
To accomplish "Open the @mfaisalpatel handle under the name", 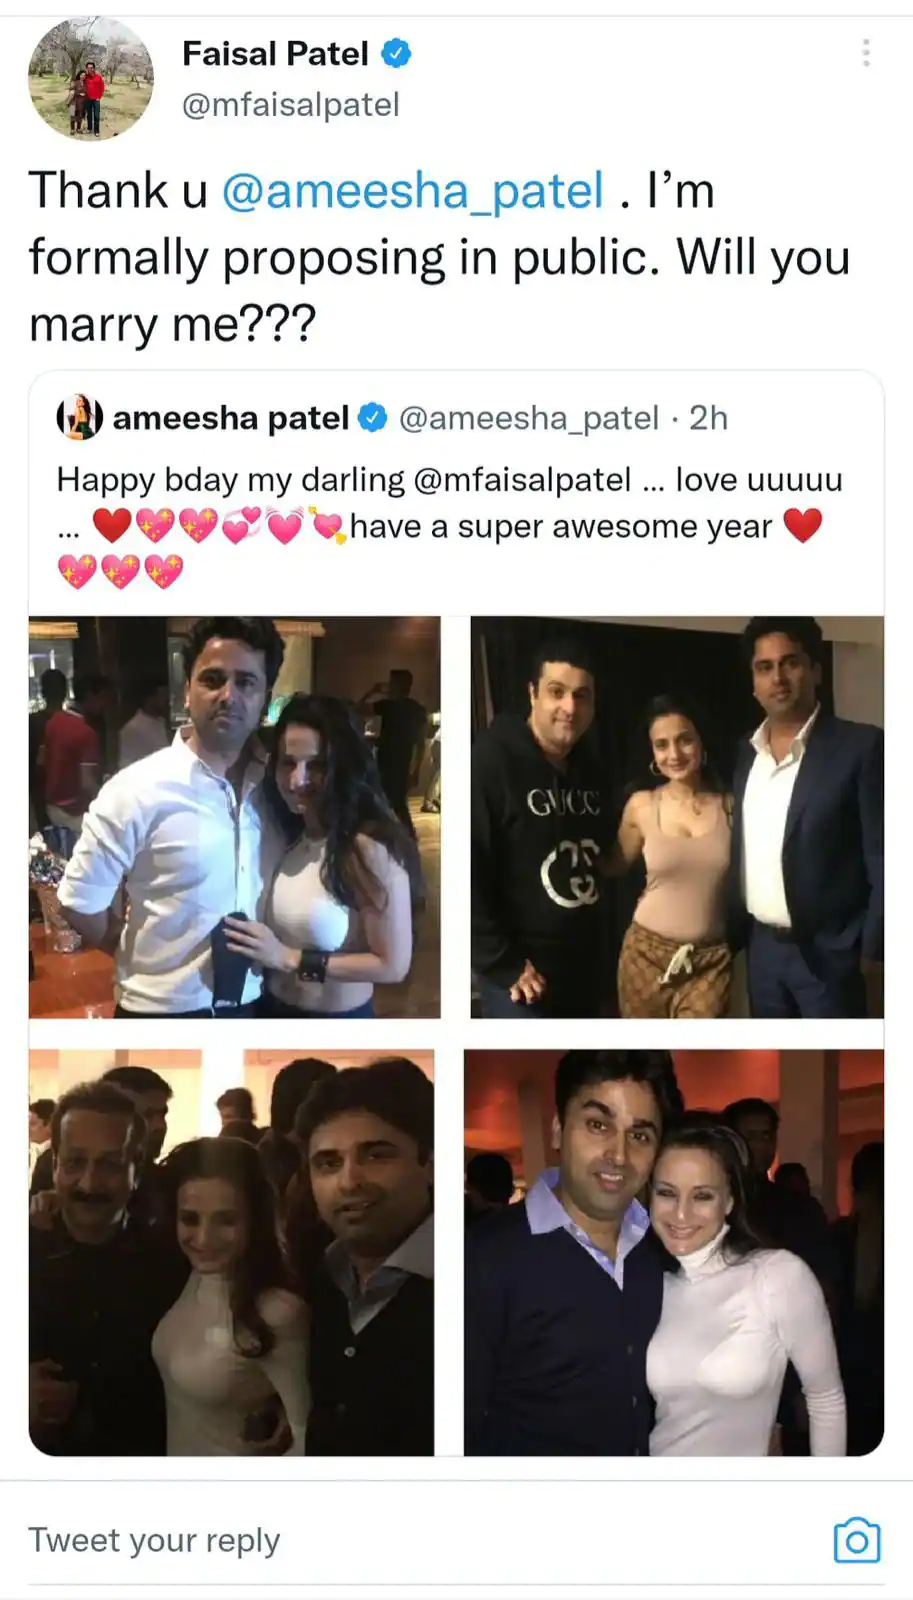I will pos(290,105).
